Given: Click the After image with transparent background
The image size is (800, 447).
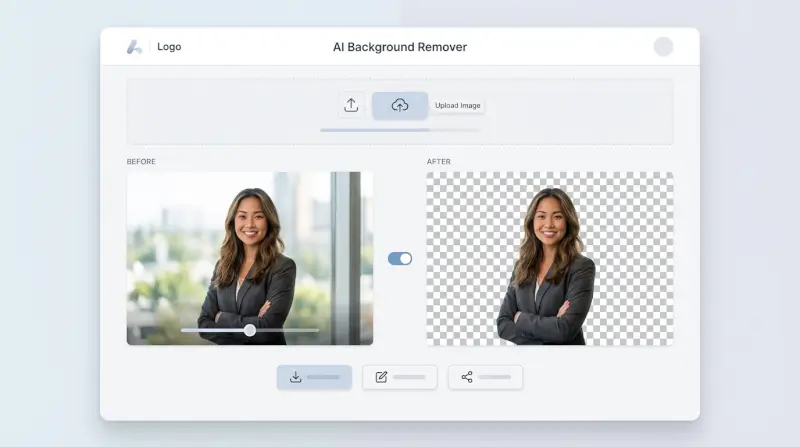Looking at the screenshot, I should (549, 258).
